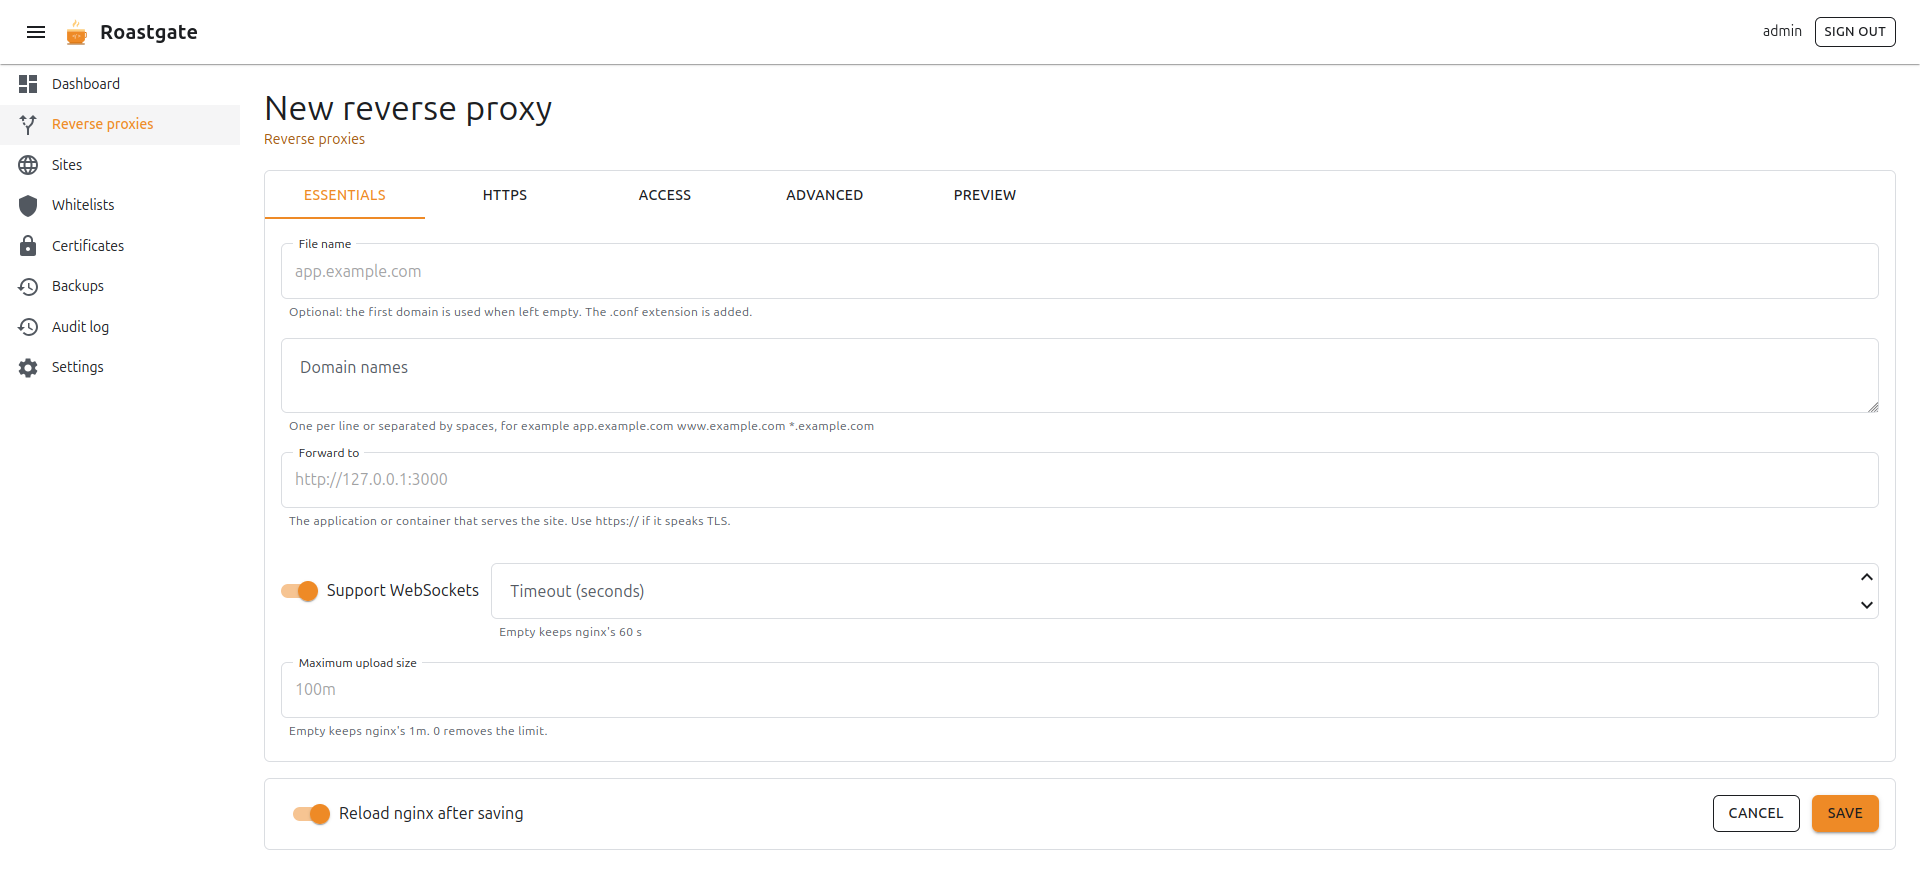The height and width of the screenshot is (874, 1920).
Task: Click the Backups history icon
Action: click(x=28, y=286)
